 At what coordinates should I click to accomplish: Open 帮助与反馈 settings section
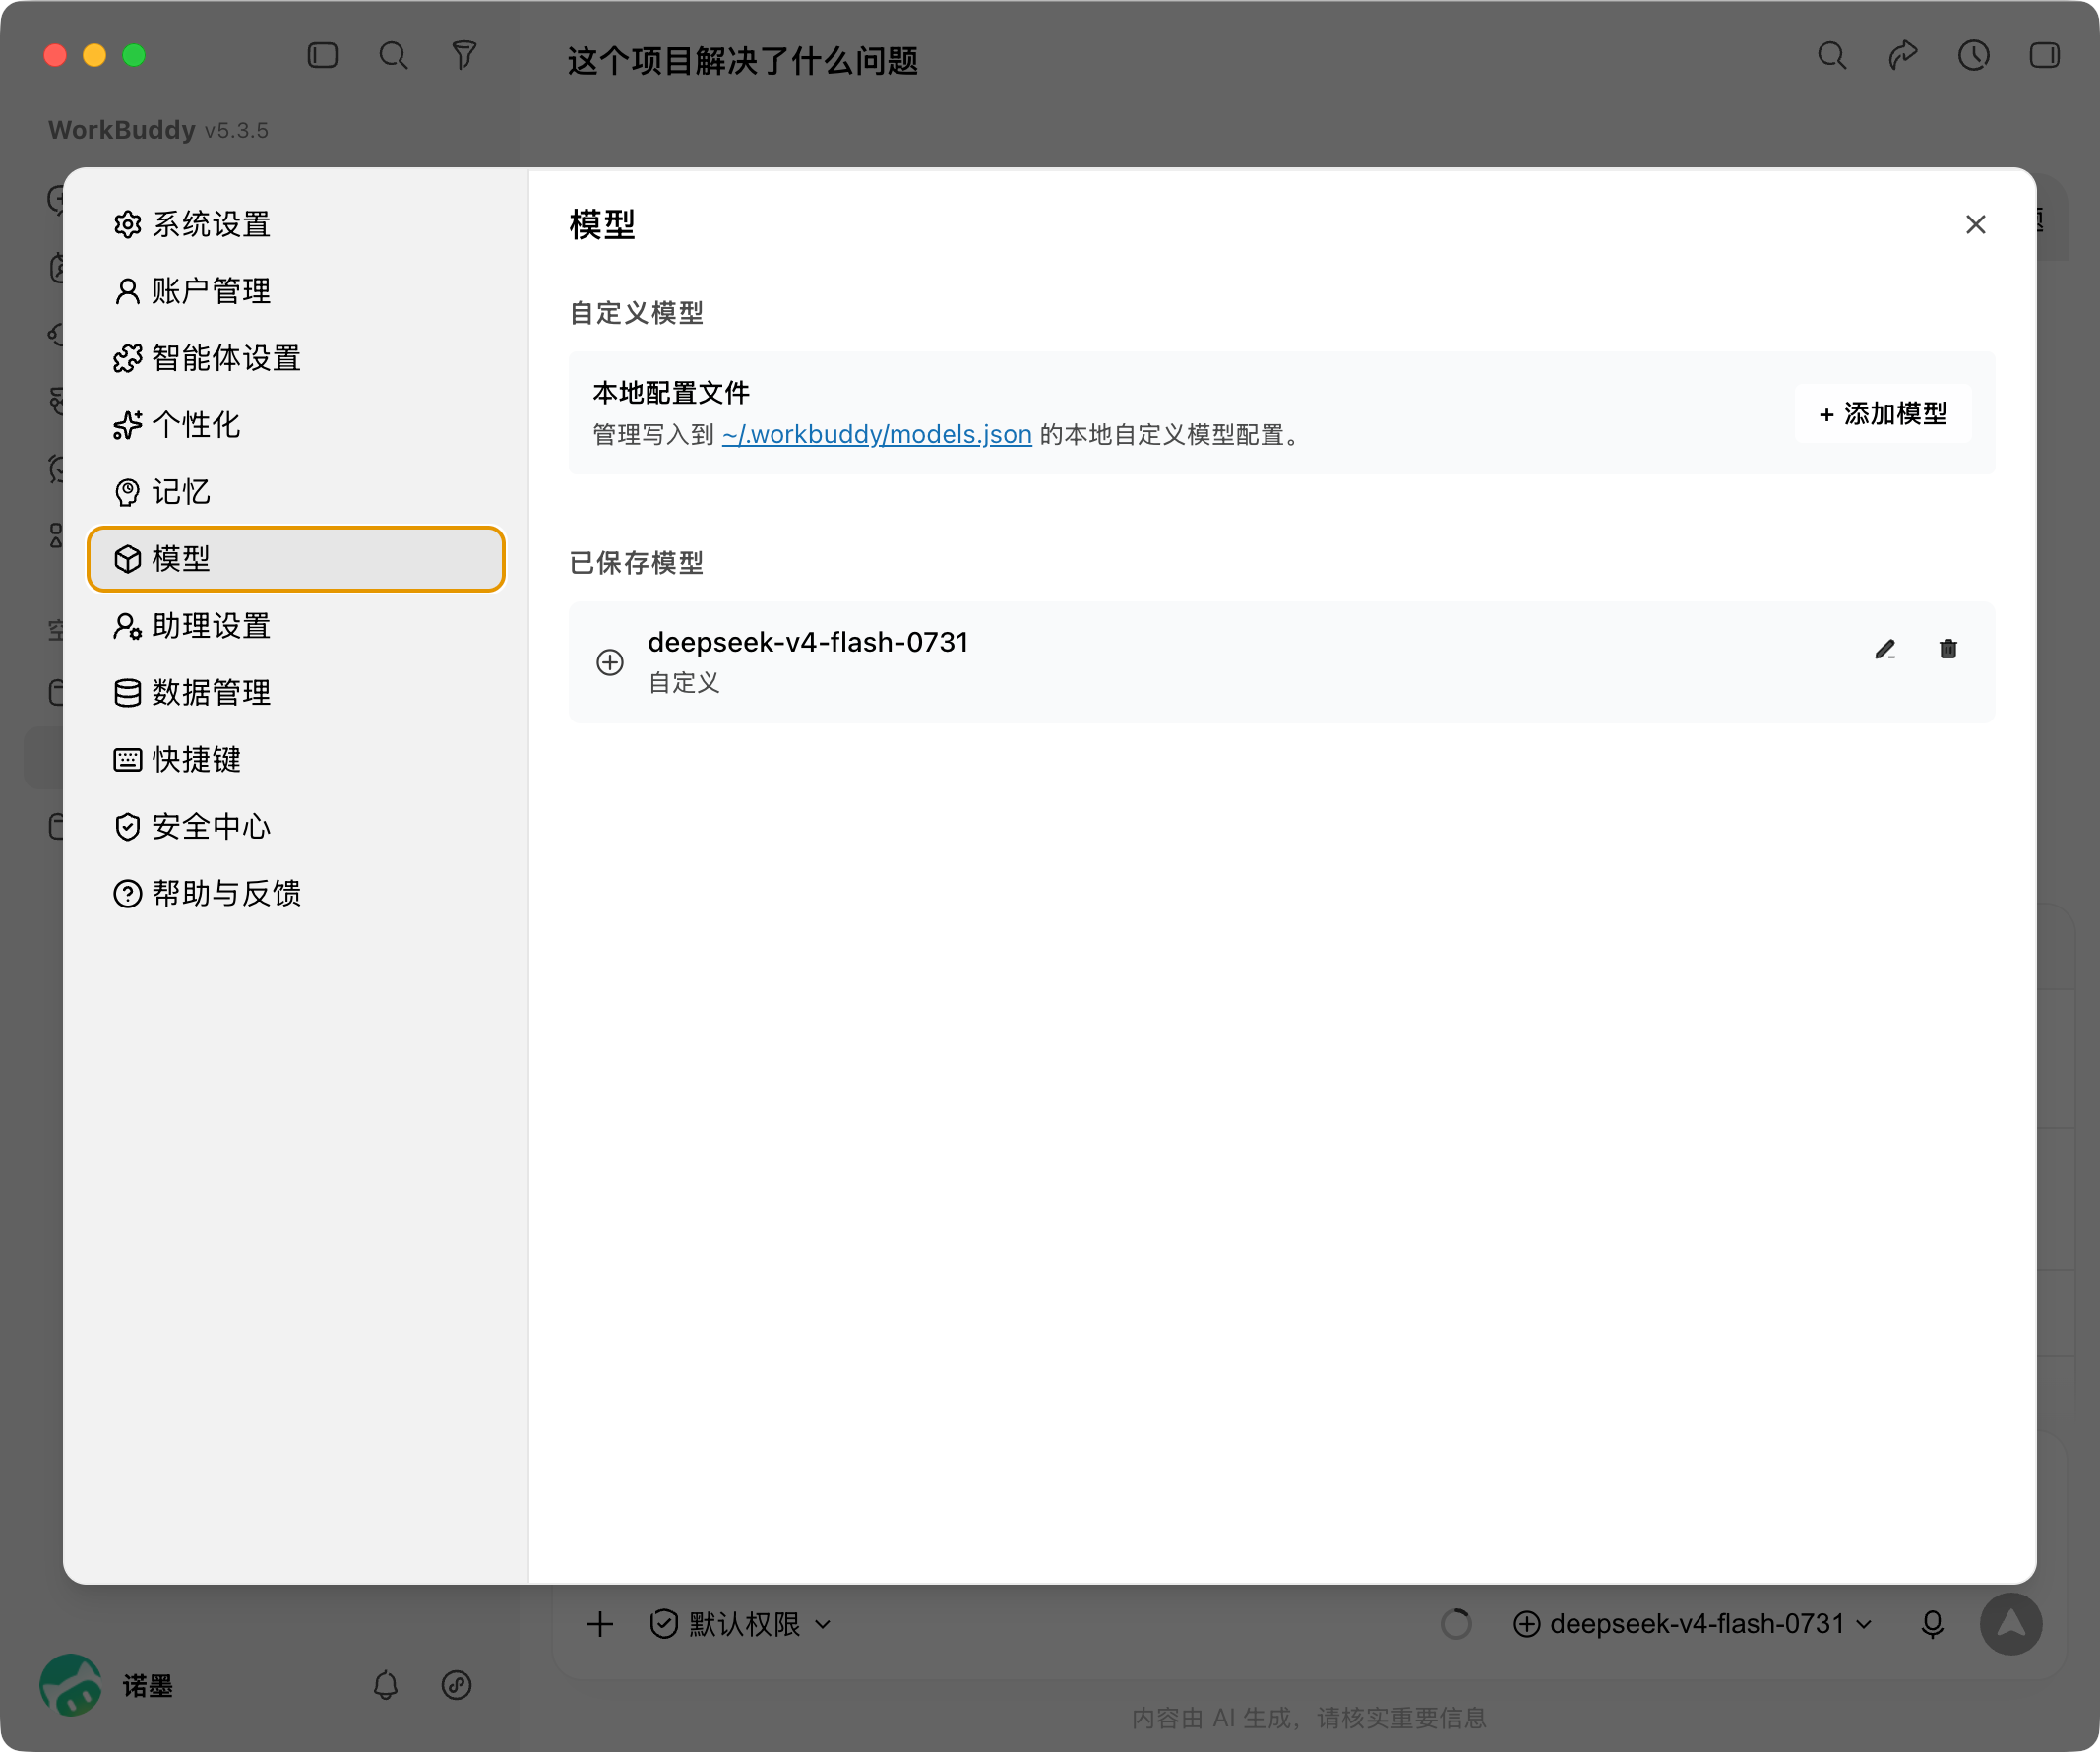[x=296, y=894]
